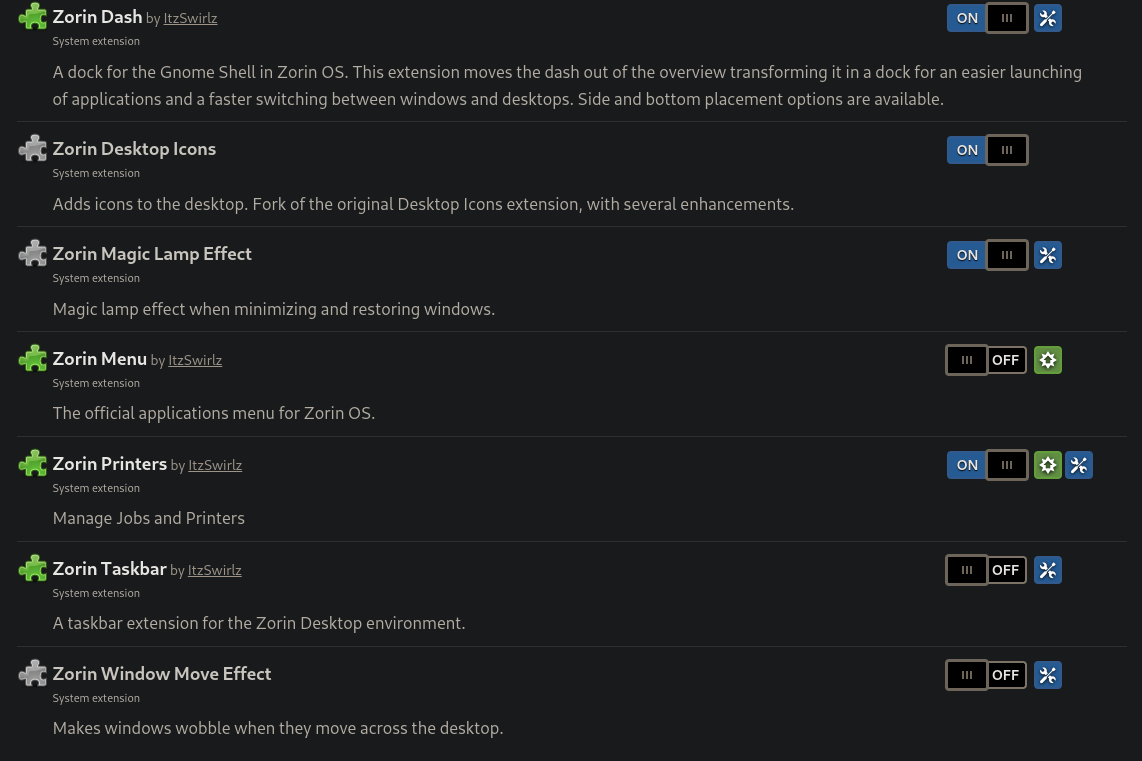Open Zorin Dash configuration tools icon
This screenshot has width=1142, height=761.
(x=1047, y=18)
